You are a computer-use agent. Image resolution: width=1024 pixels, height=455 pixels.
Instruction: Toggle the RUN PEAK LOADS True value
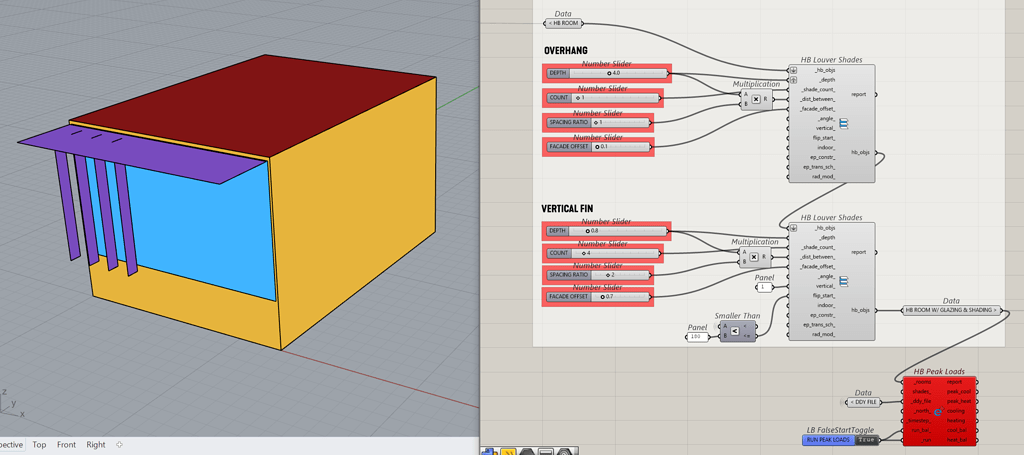tap(867, 440)
